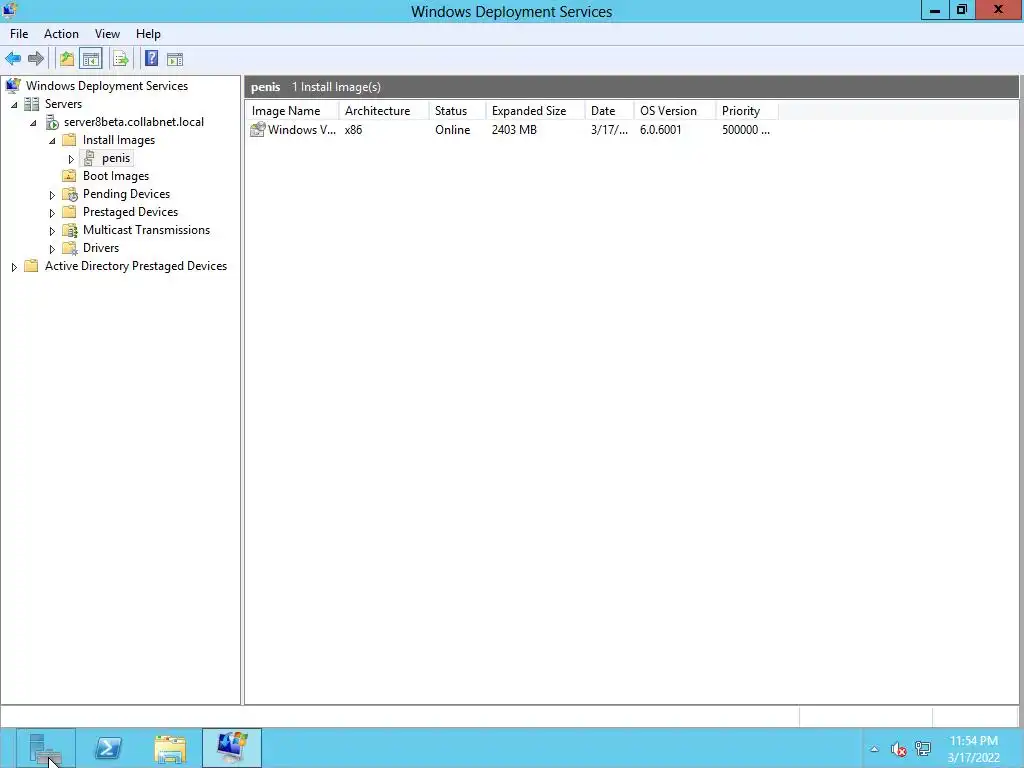Click the x86 architecture cell
Image resolution: width=1024 pixels, height=768 pixels.
tap(353, 130)
